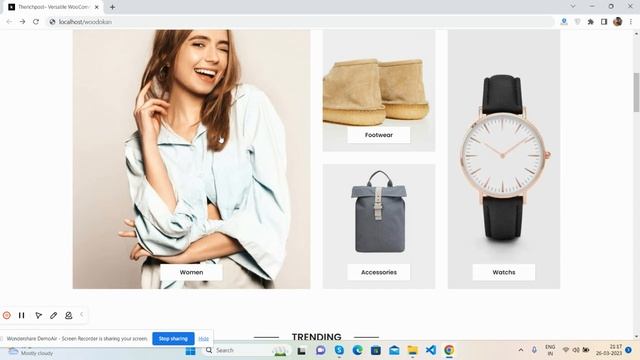The height and width of the screenshot is (360, 640).
Task: Open the Mail app from taskbar
Action: [394, 350]
